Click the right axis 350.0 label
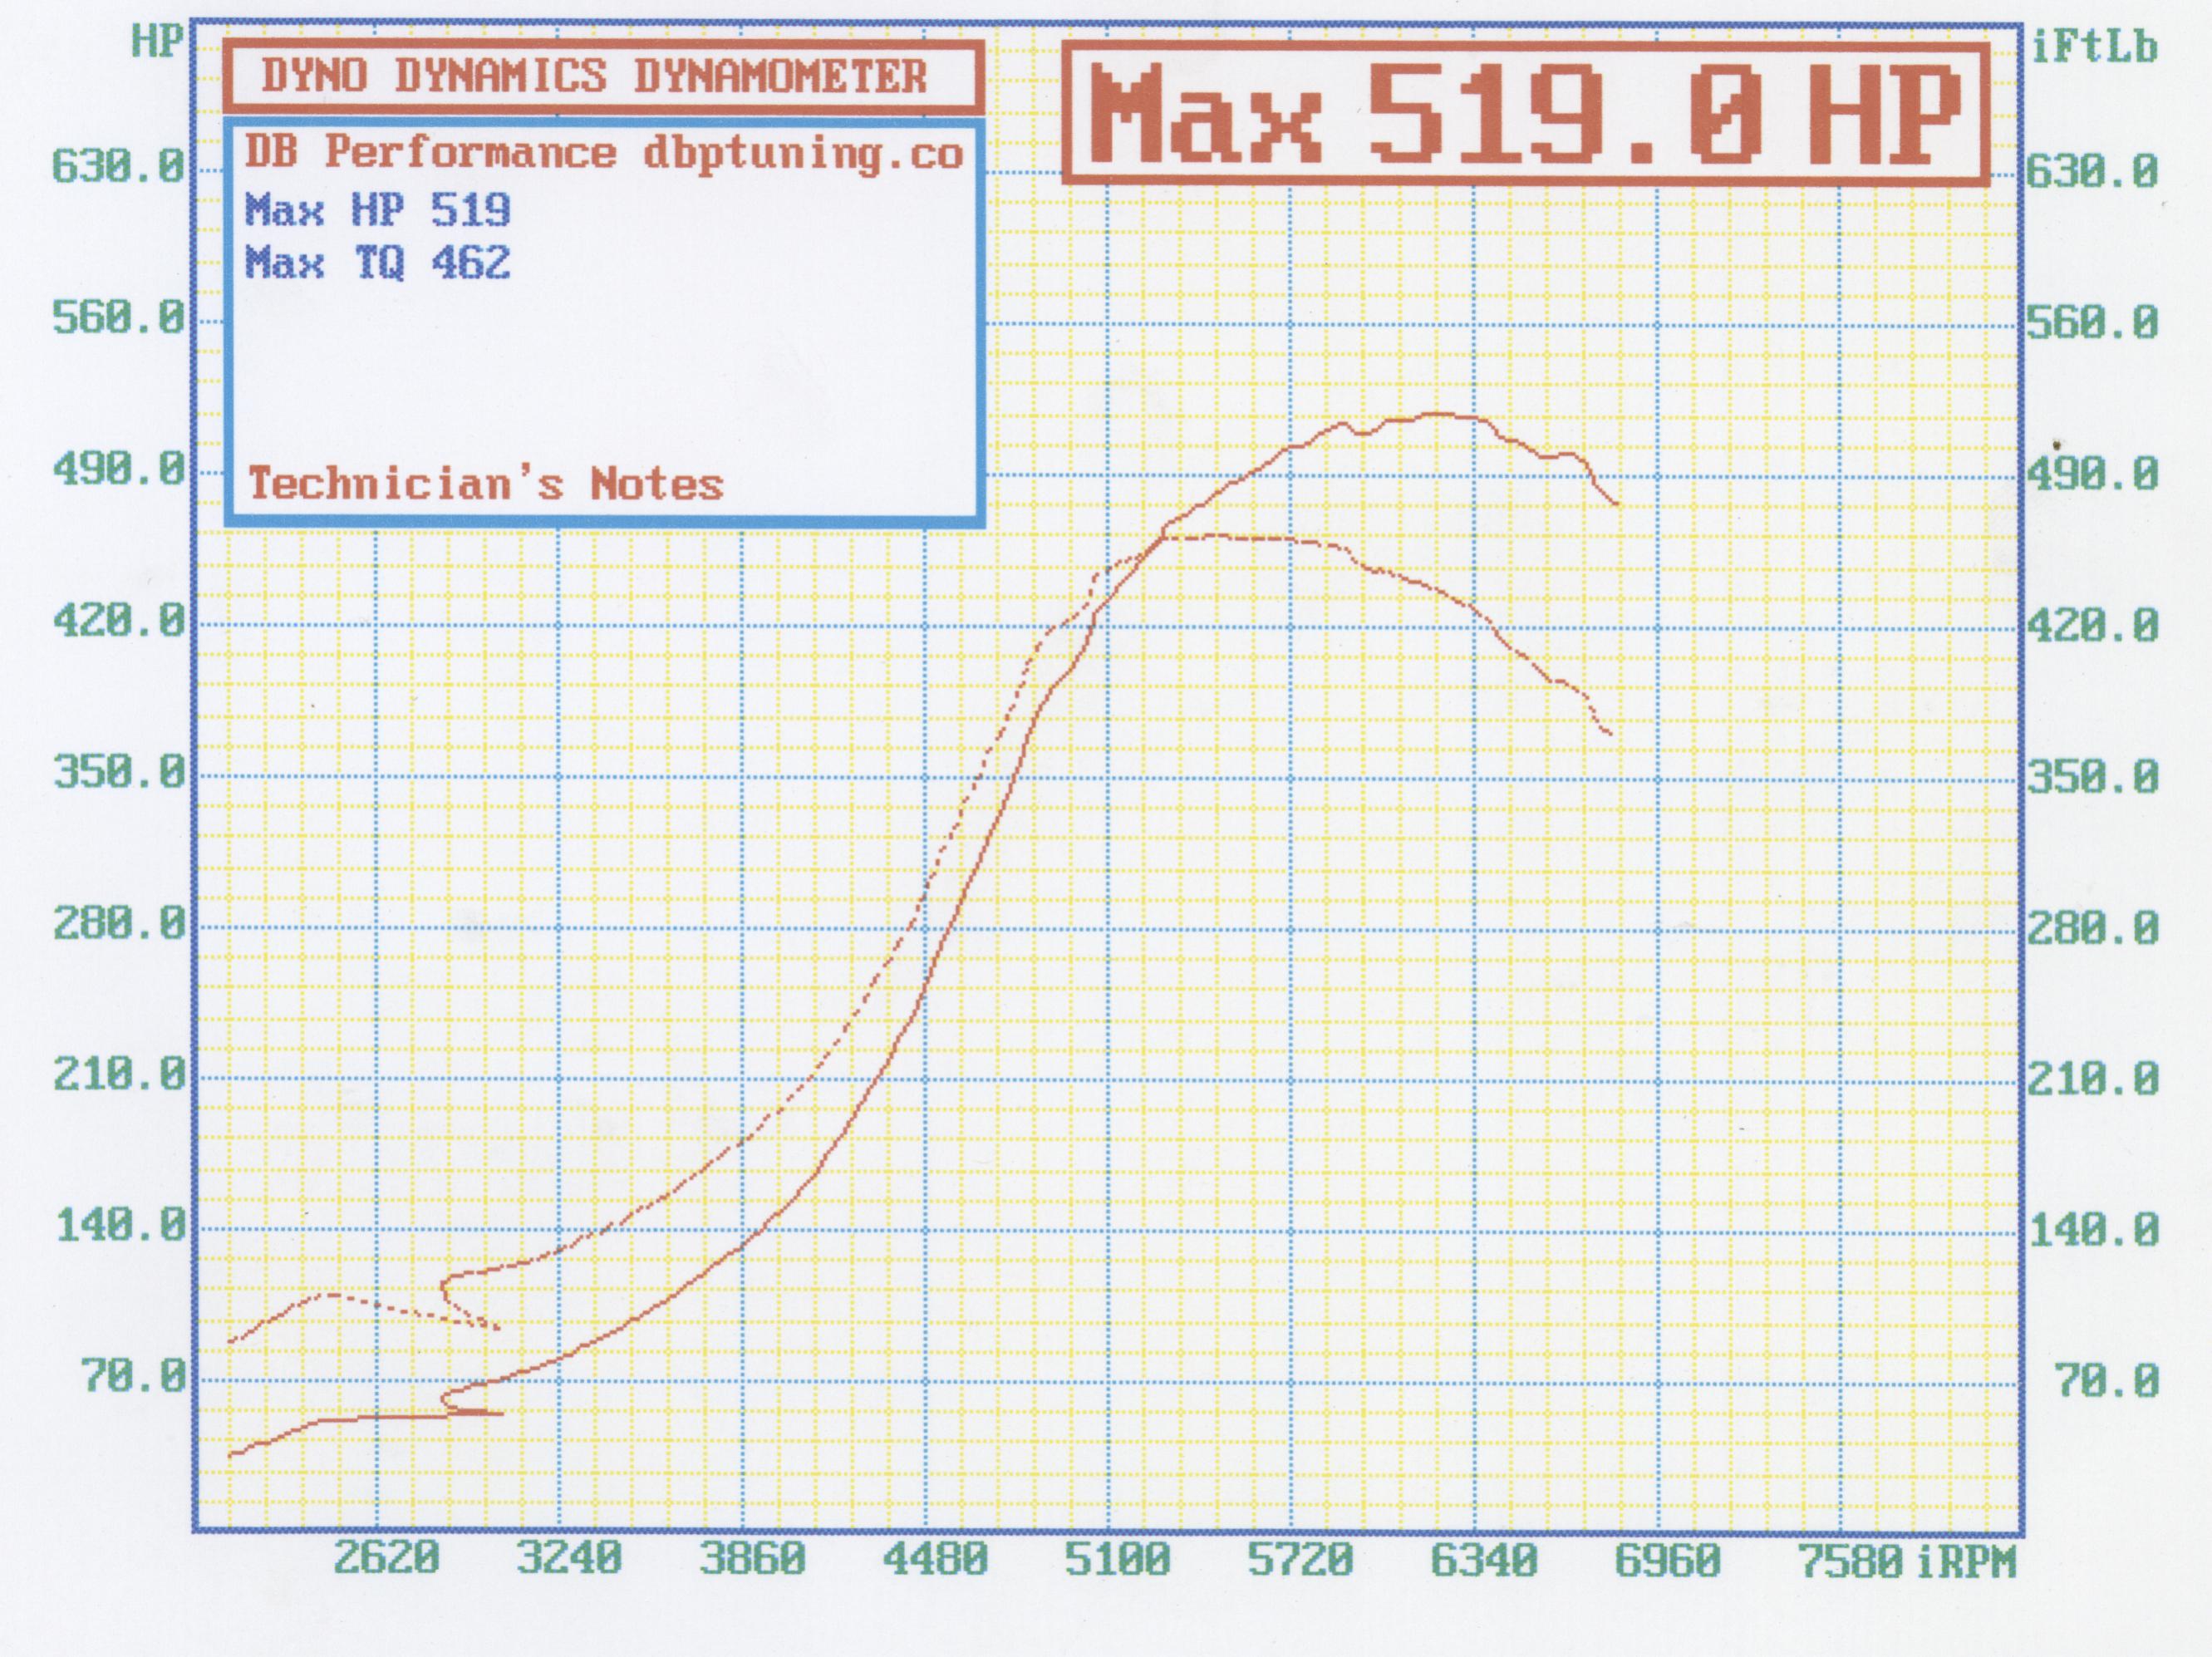 (x=2092, y=777)
